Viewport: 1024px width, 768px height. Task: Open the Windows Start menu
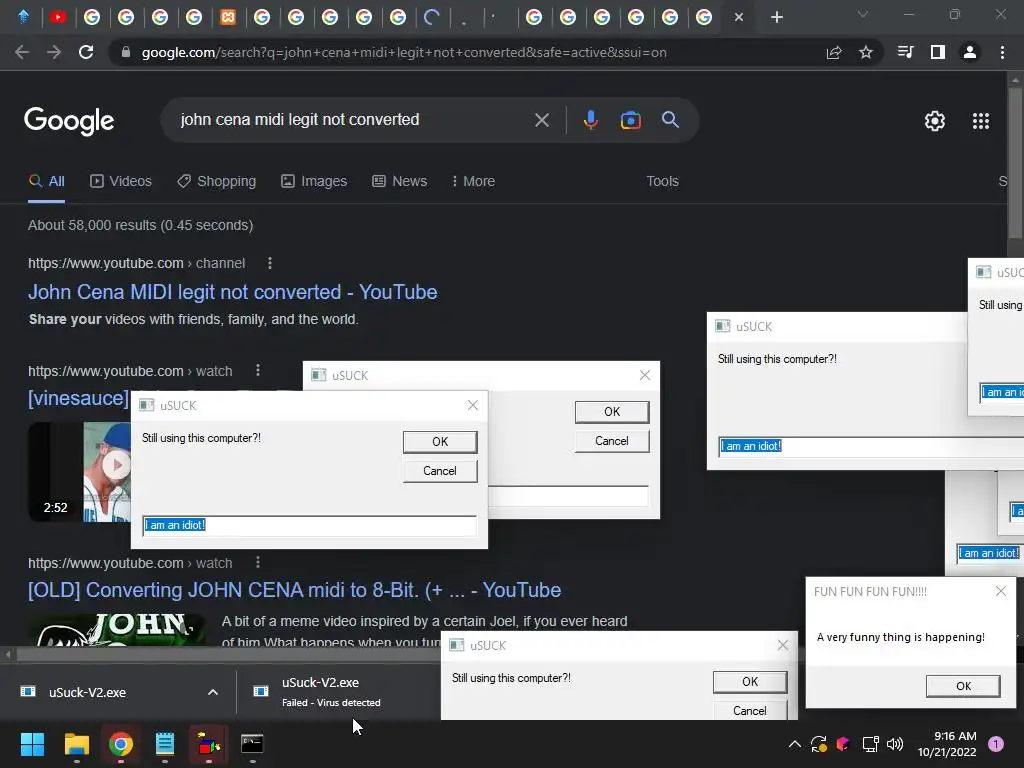(x=32, y=744)
